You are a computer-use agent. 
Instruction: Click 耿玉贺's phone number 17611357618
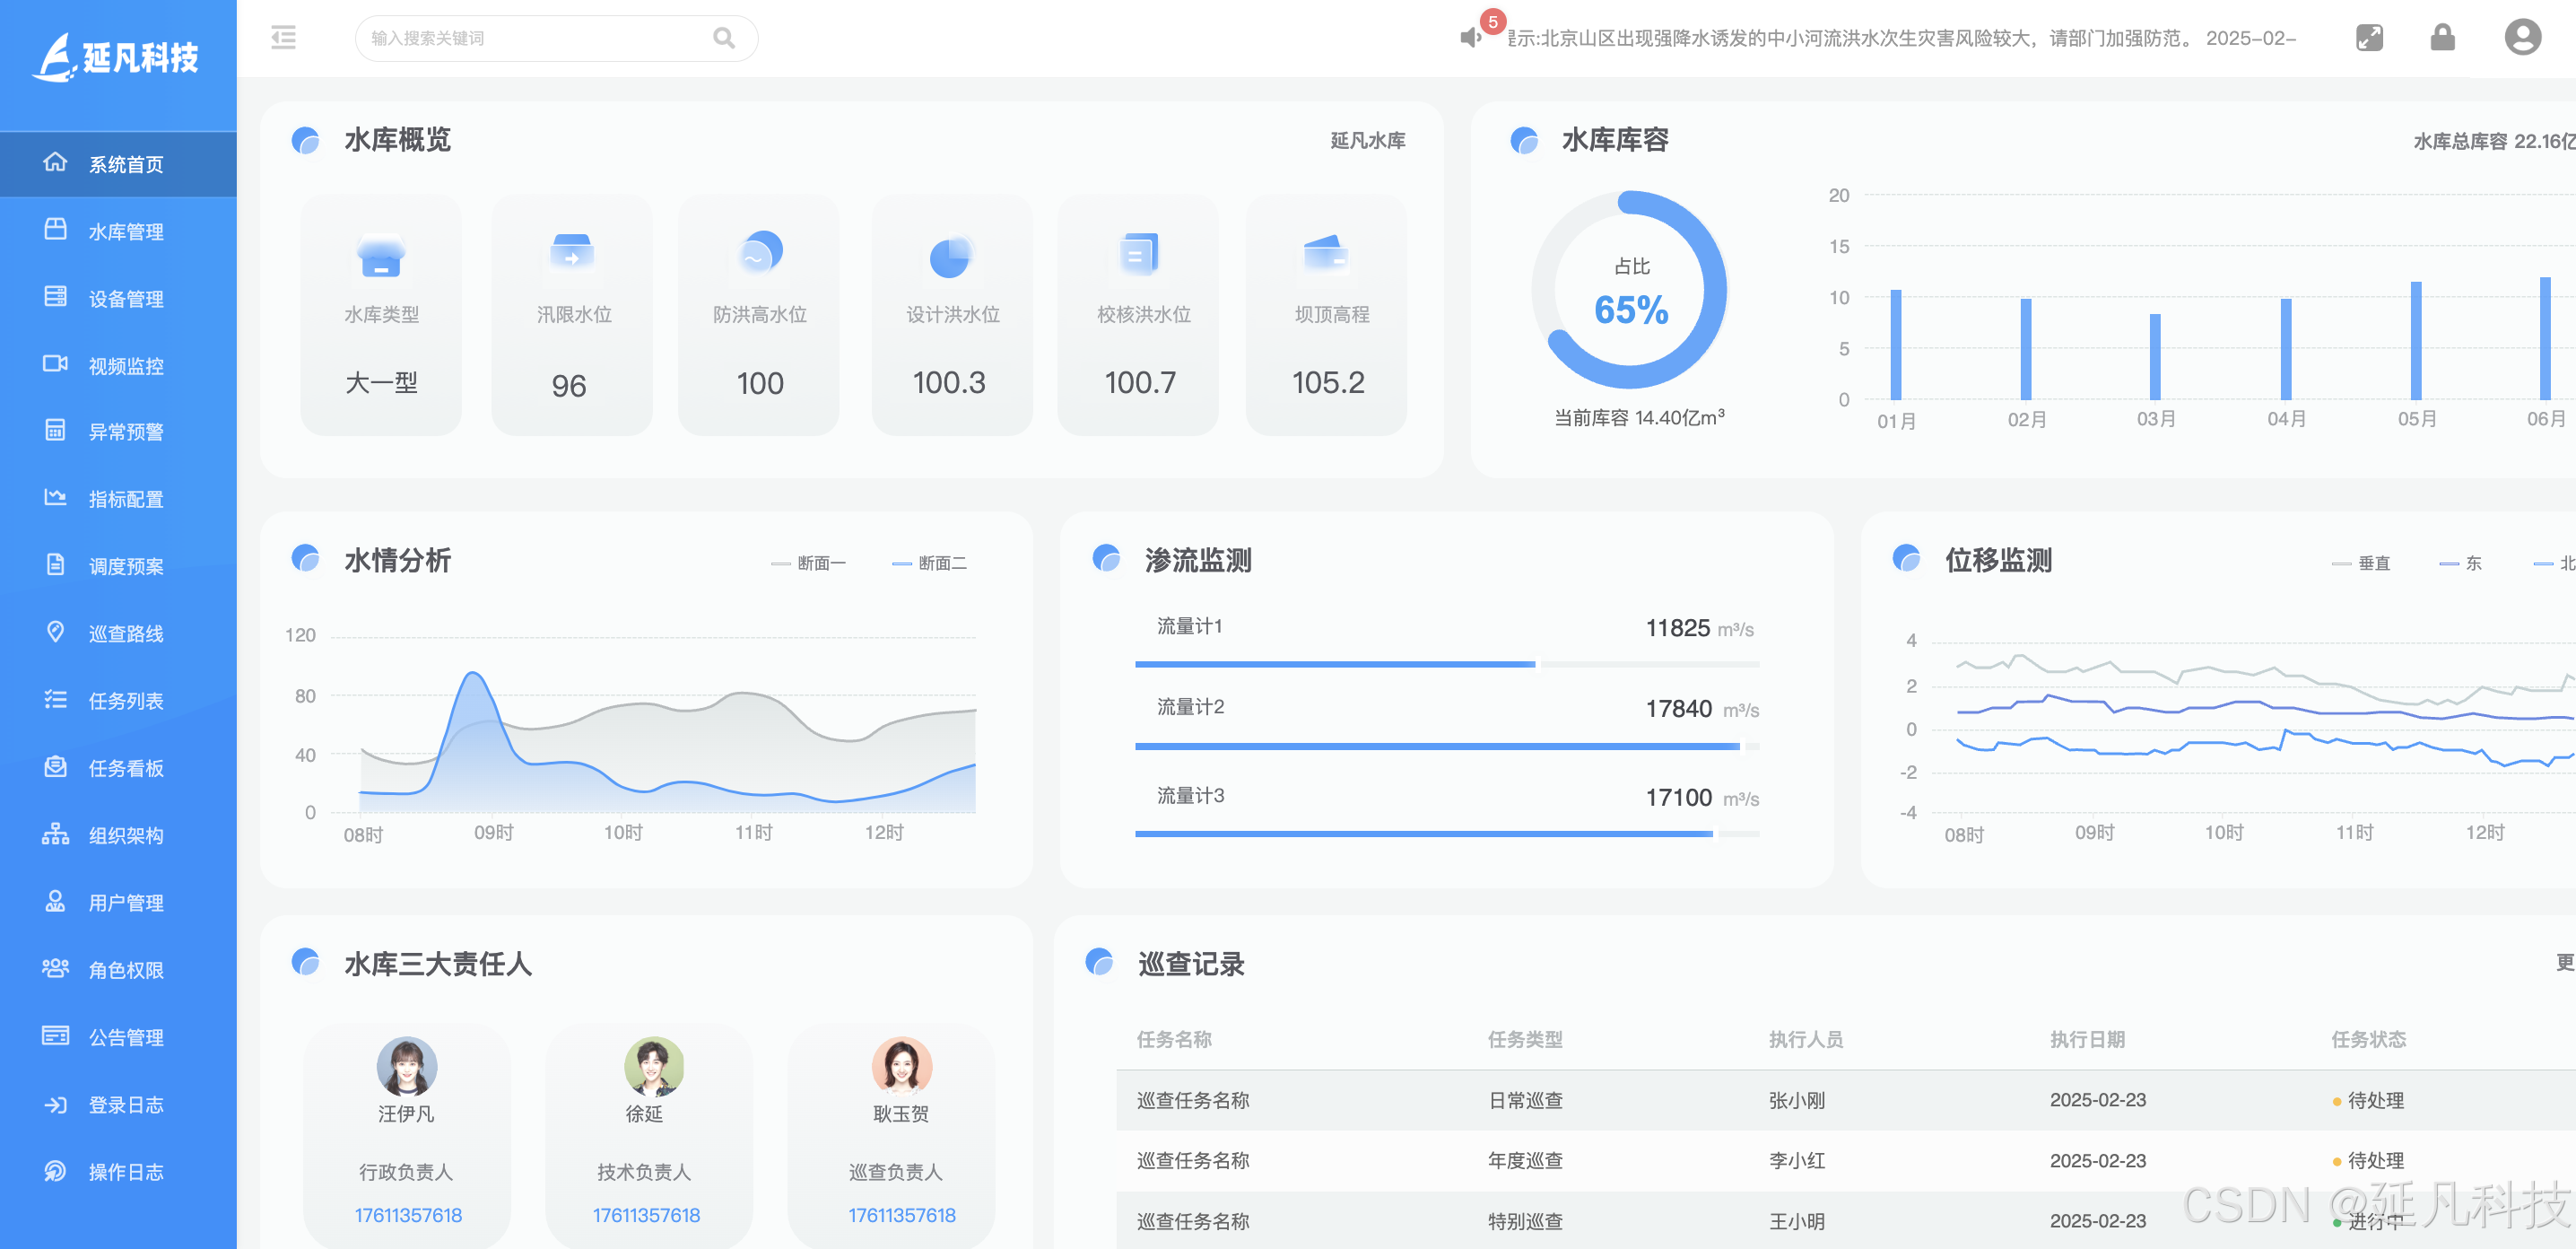click(901, 1215)
